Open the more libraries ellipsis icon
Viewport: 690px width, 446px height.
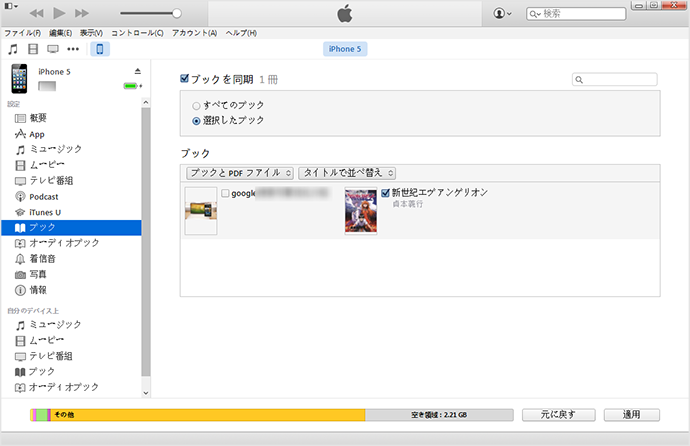pyautogui.click(x=73, y=49)
